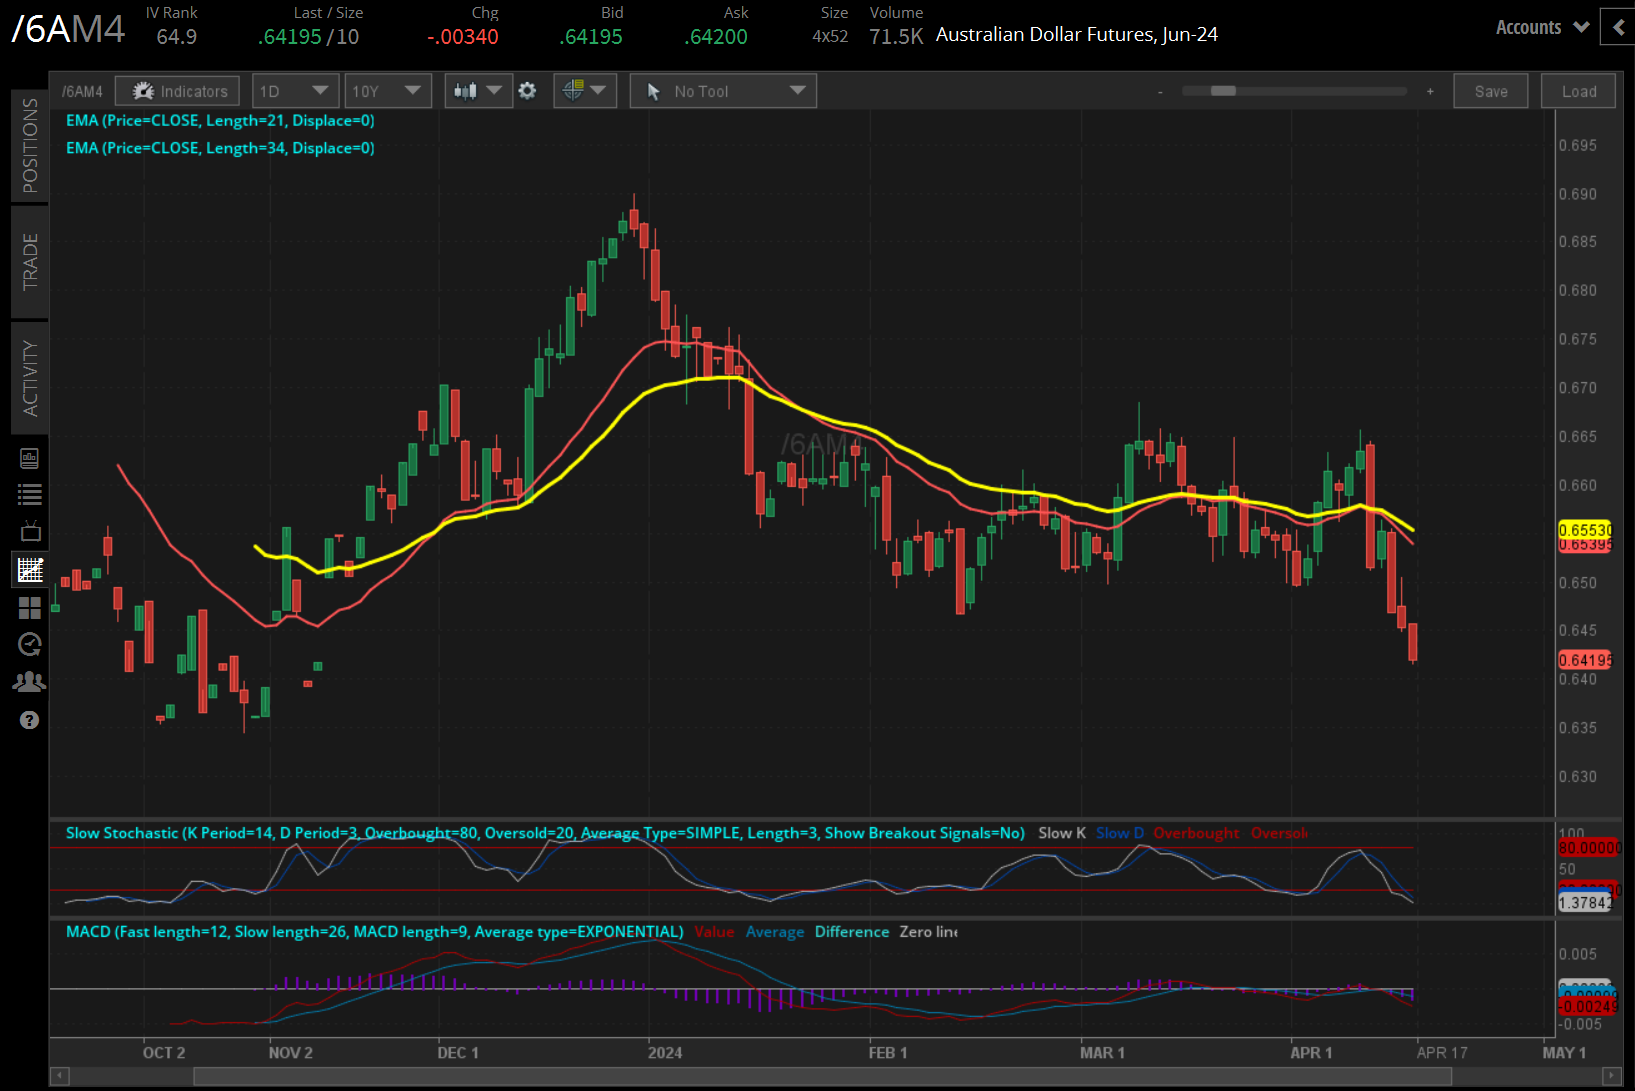This screenshot has width=1635, height=1091.
Task: Select the grid layout icon in sidebar
Action: click(30, 607)
